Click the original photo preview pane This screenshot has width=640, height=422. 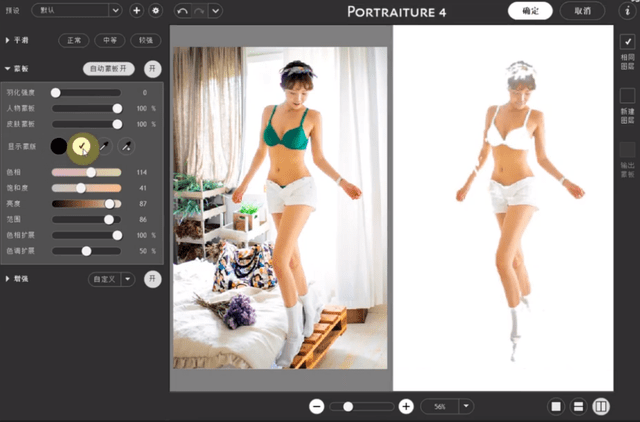tap(280, 208)
